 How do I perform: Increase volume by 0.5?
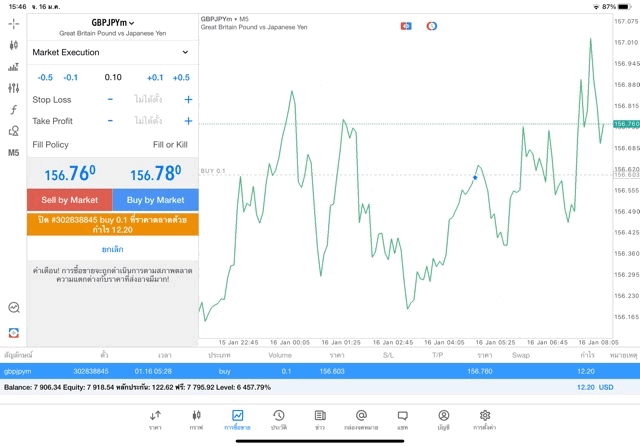coord(181,78)
